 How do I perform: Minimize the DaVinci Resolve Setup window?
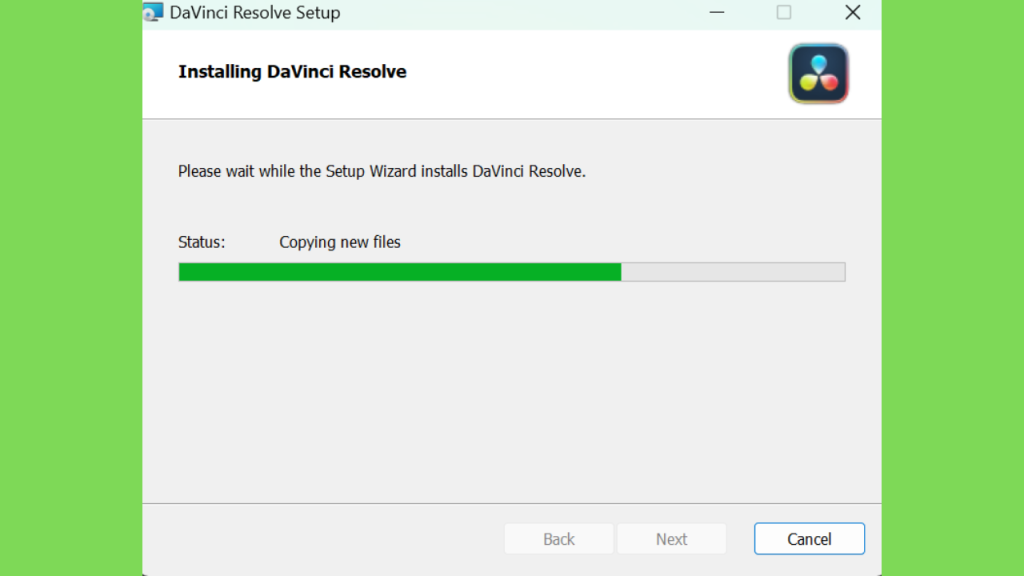[717, 12]
